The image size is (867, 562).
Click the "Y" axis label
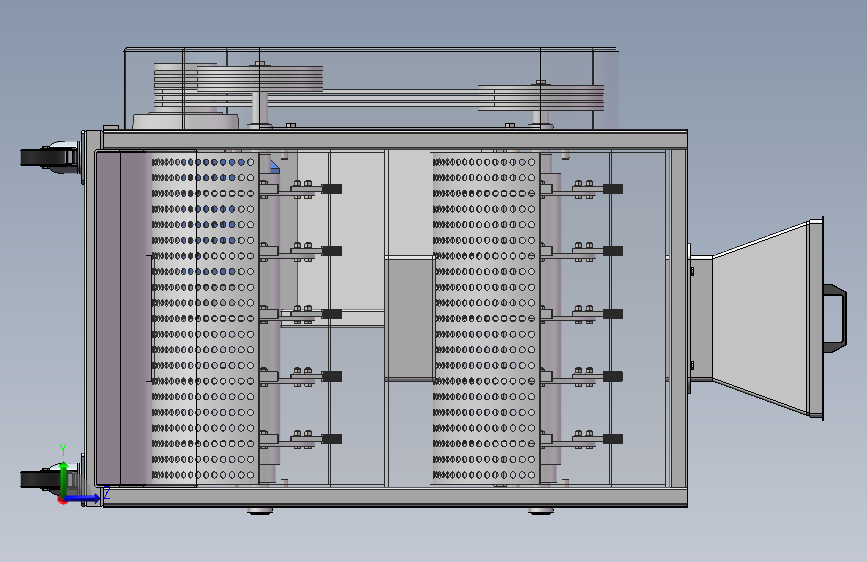tap(63, 450)
